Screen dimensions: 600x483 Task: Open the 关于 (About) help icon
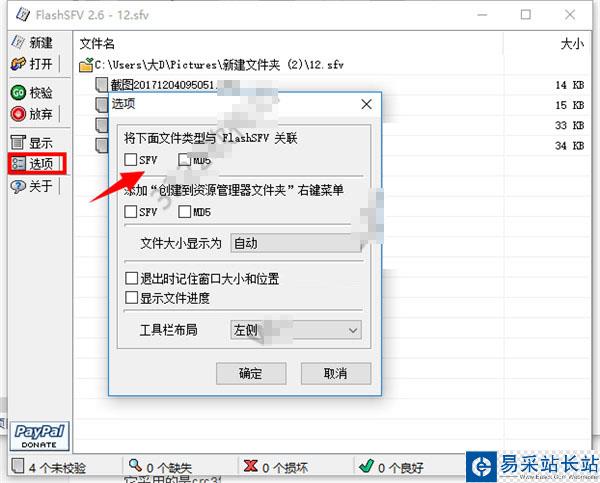(18, 186)
